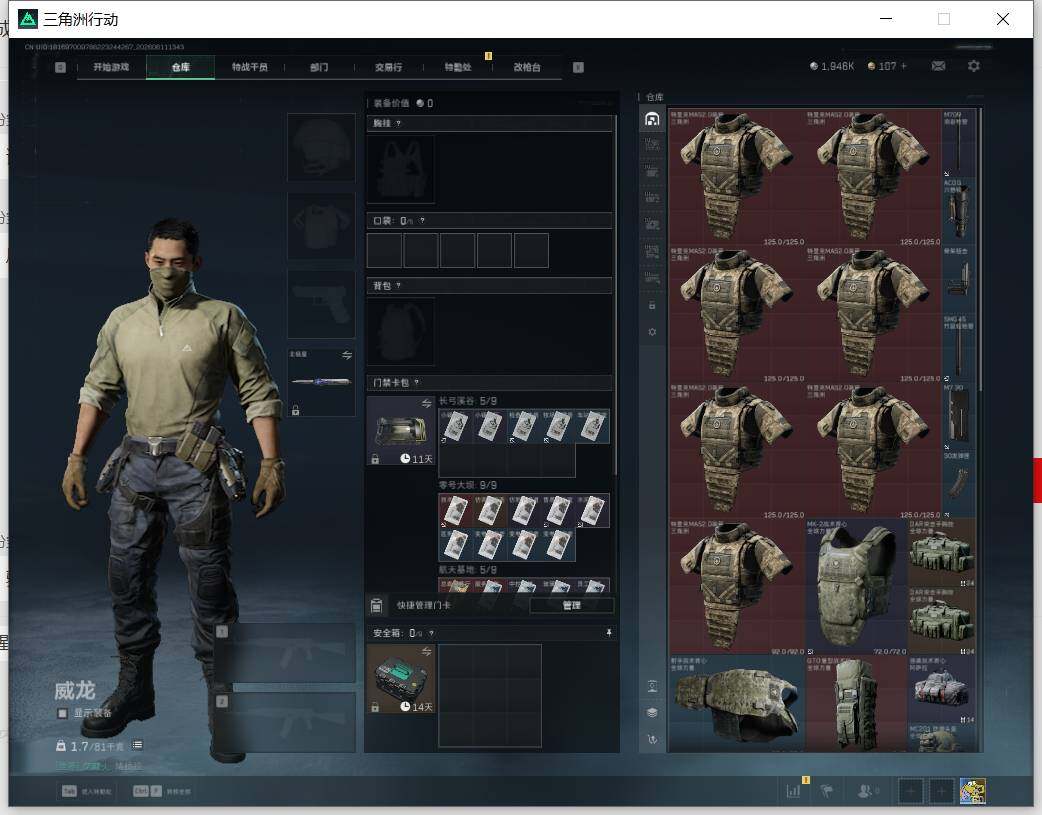Open the 开始游戏 tab
This screenshot has width=1042, height=815.
click(x=111, y=67)
